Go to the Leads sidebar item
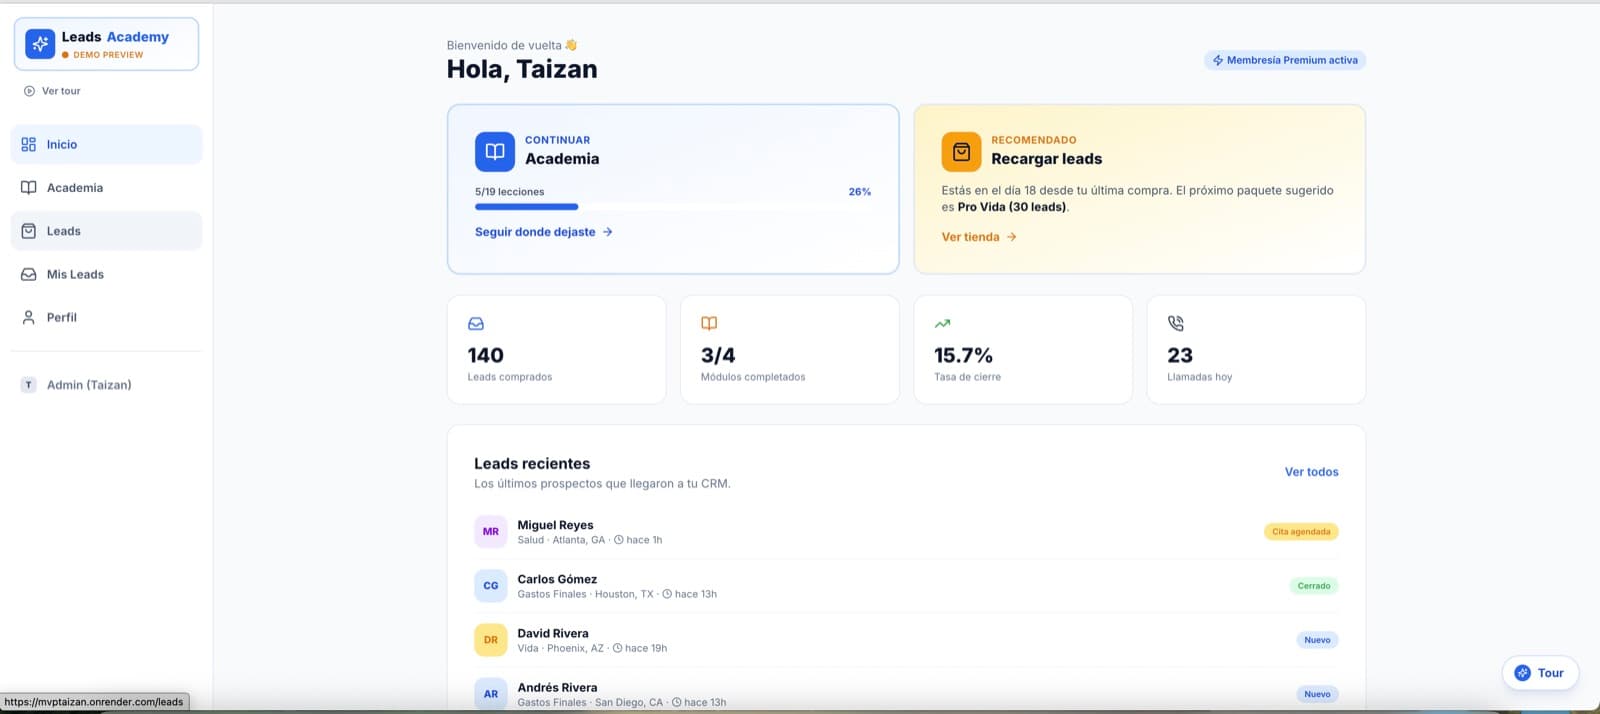1600x714 pixels. click(107, 231)
